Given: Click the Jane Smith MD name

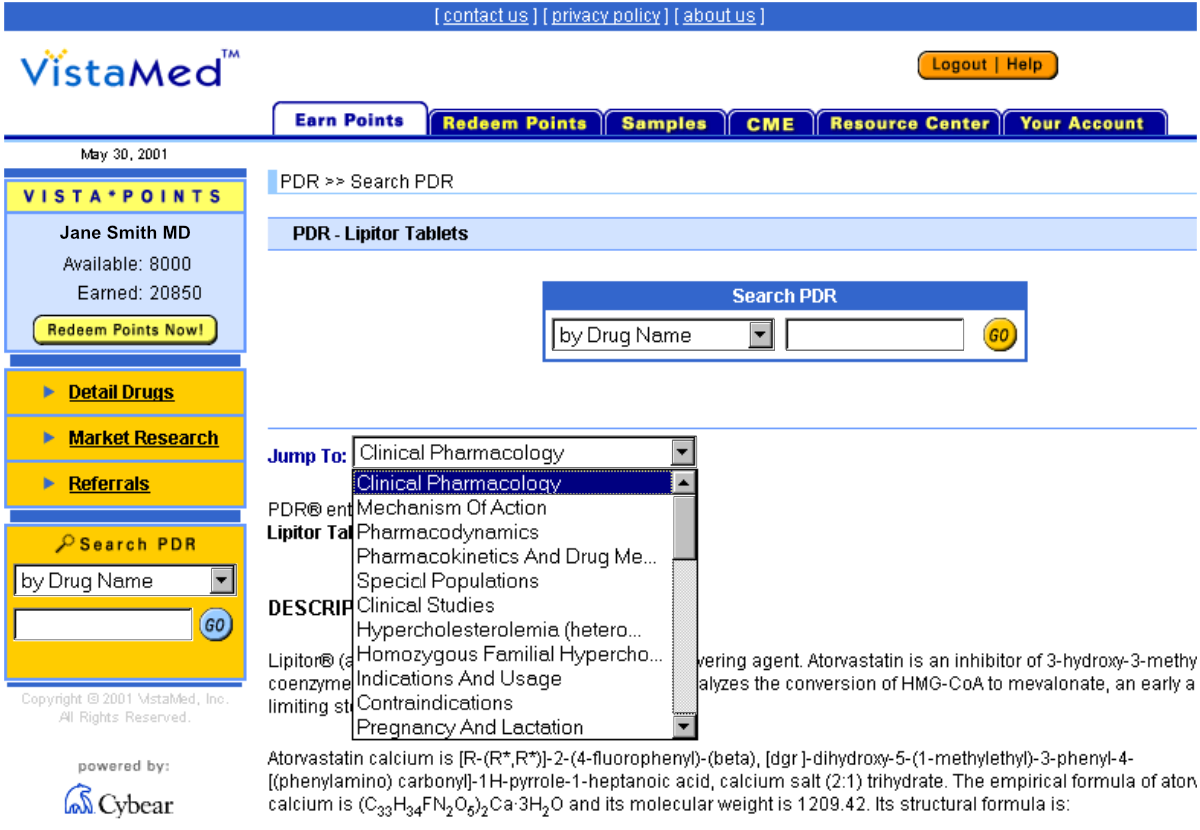Looking at the screenshot, I should [125, 233].
